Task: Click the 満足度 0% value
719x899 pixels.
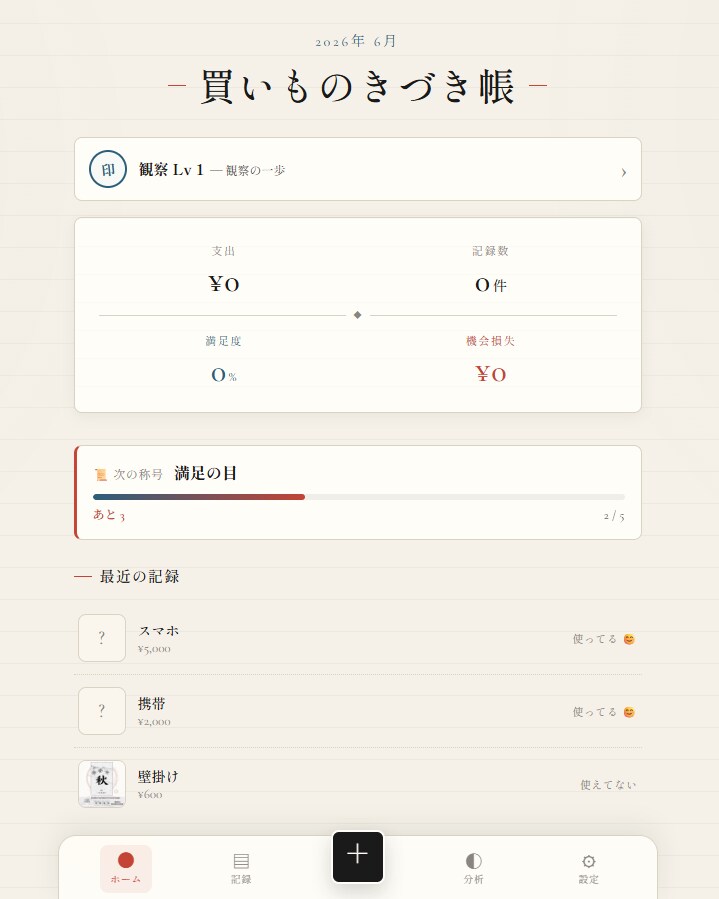Action: point(224,375)
